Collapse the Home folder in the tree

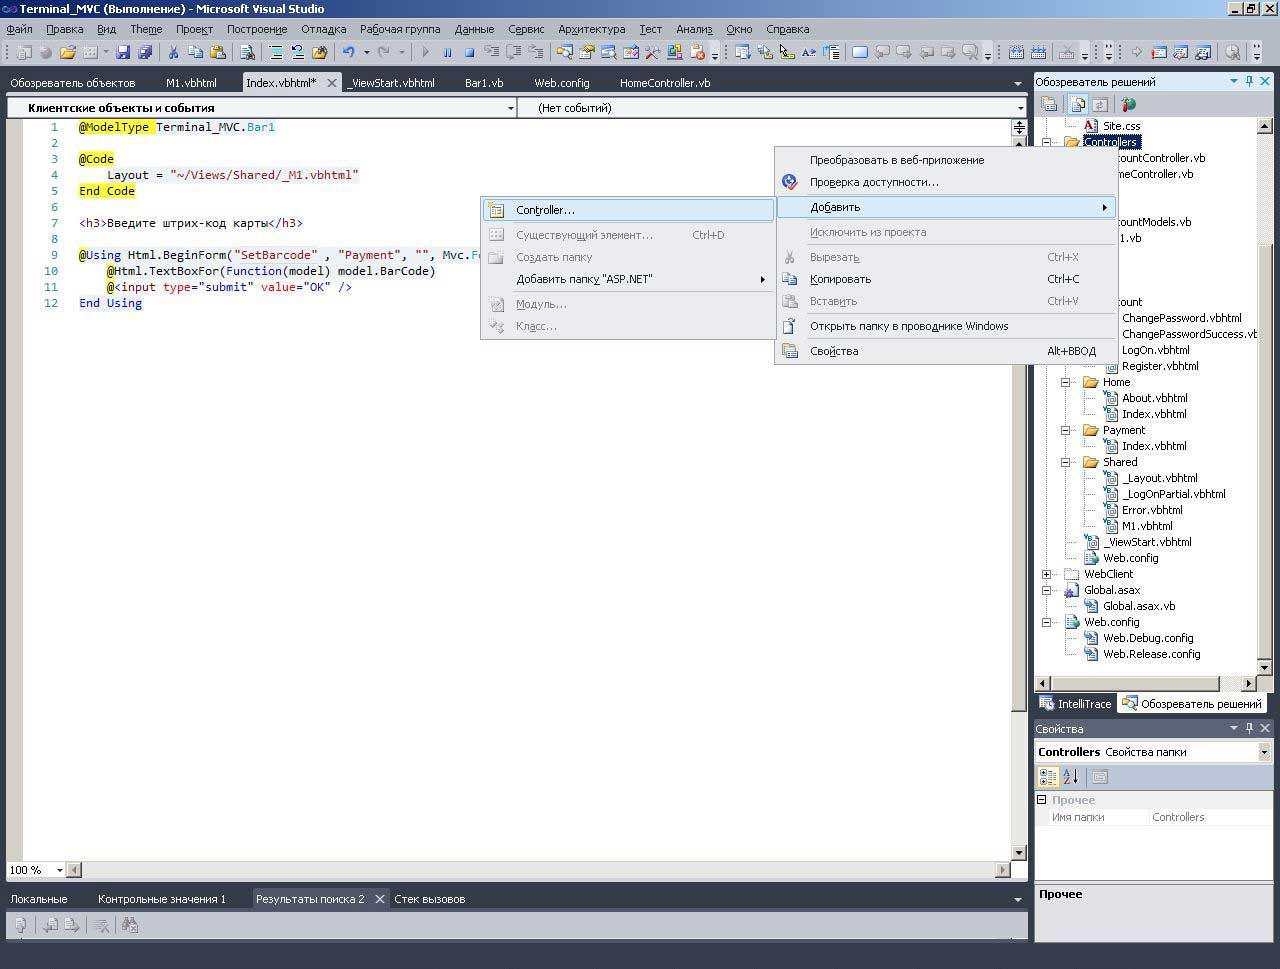(x=1066, y=382)
